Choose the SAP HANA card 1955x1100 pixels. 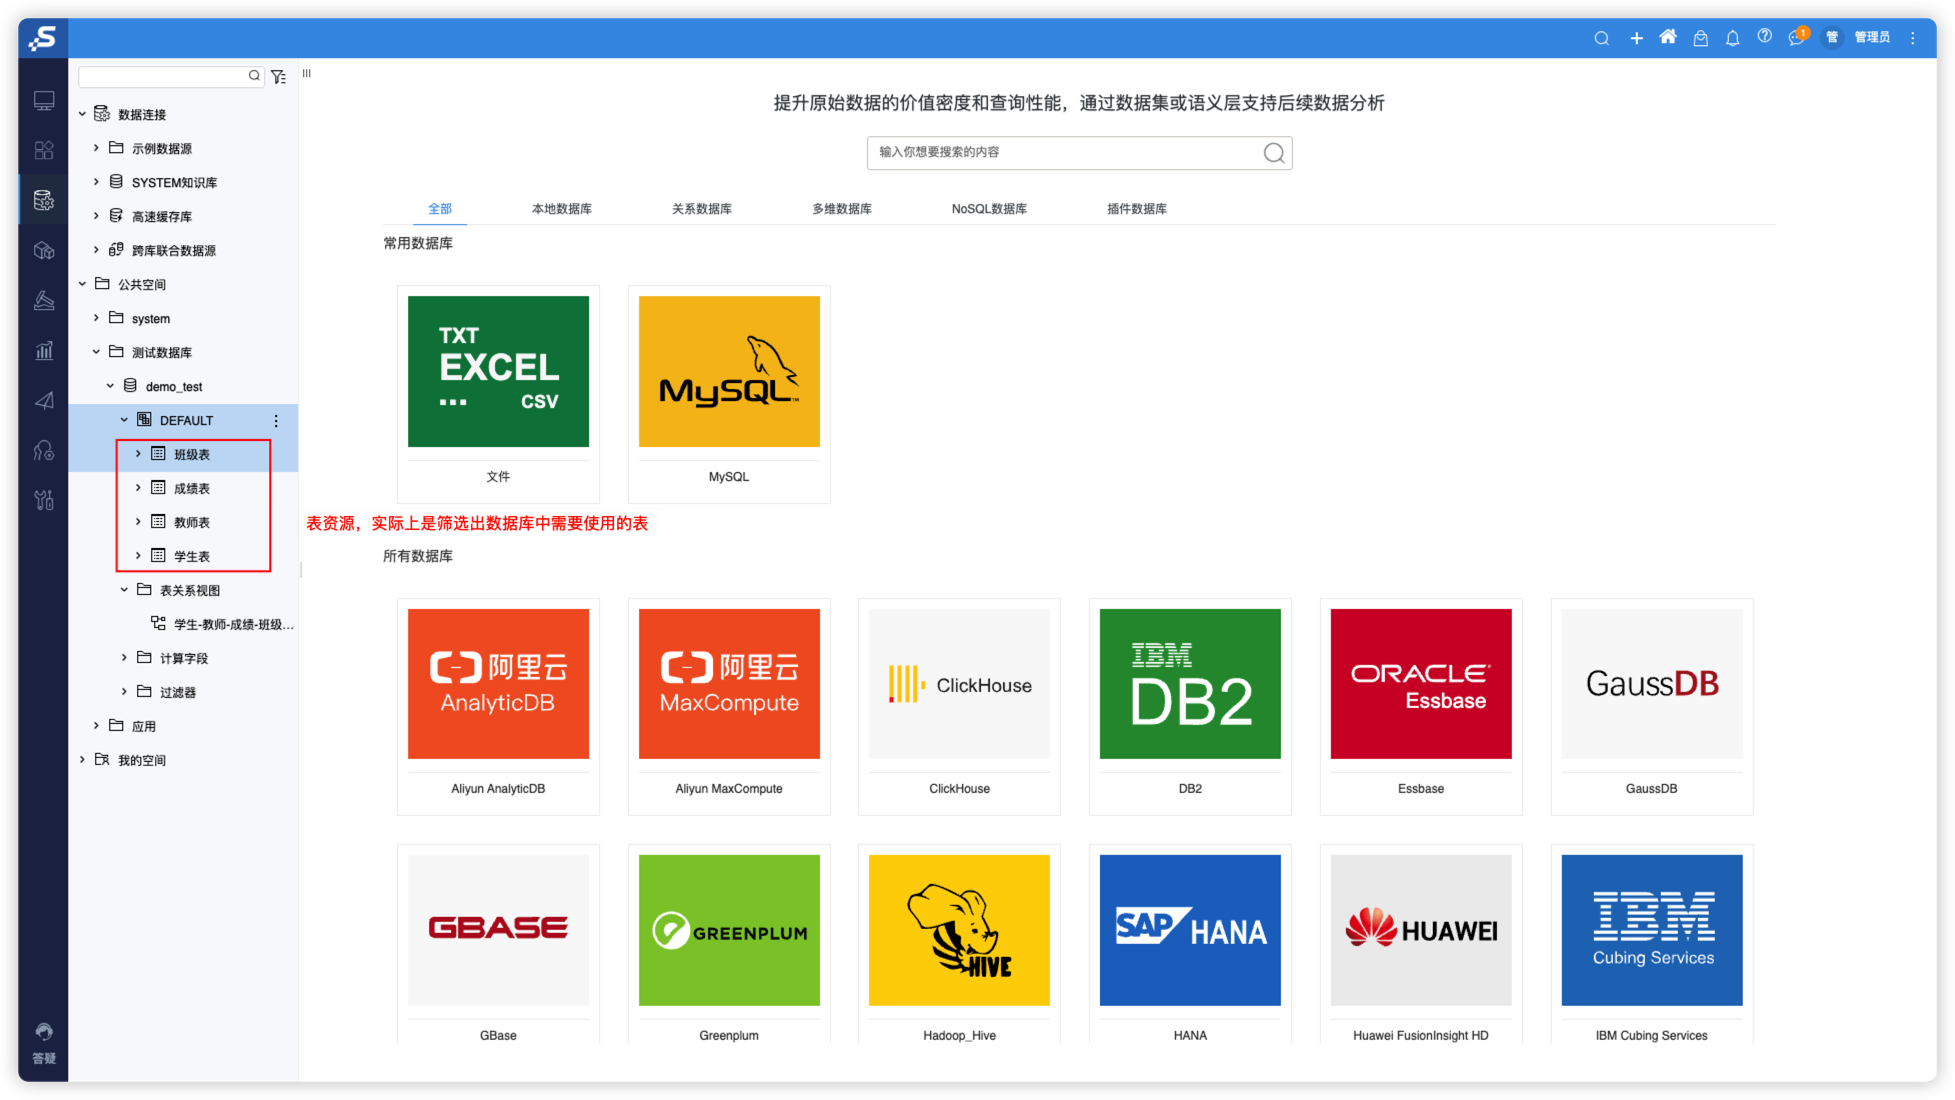(x=1190, y=945)
